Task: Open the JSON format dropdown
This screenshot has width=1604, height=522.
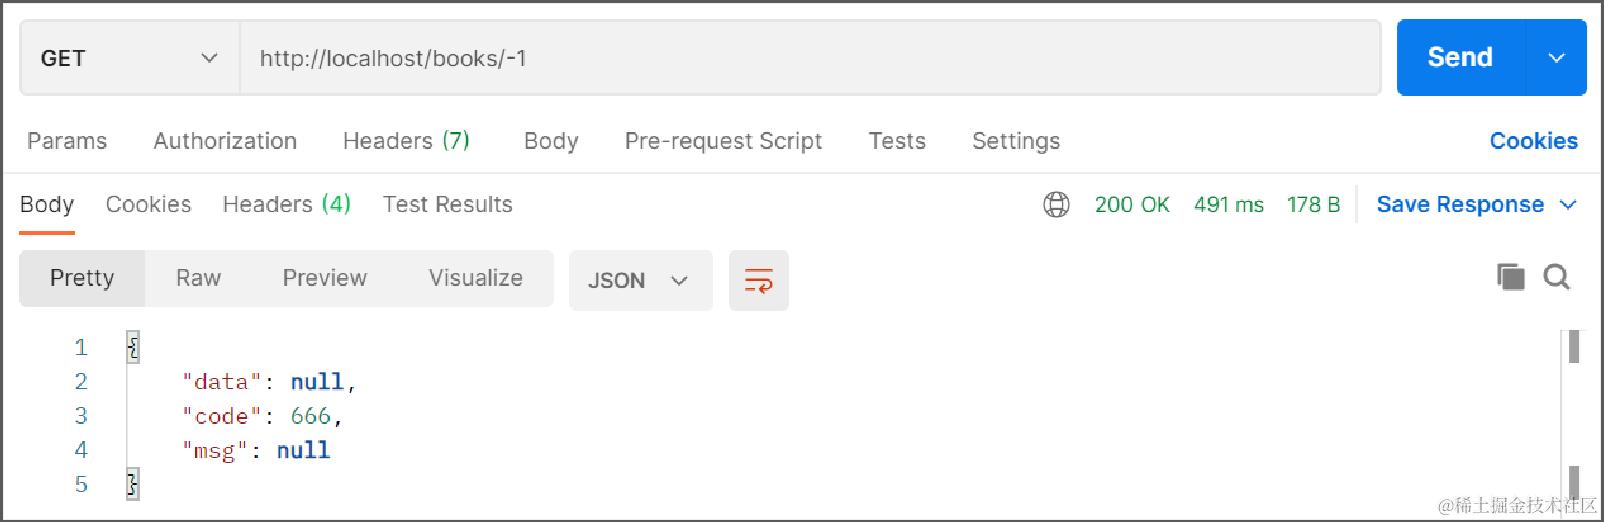Action: [640, 281]
